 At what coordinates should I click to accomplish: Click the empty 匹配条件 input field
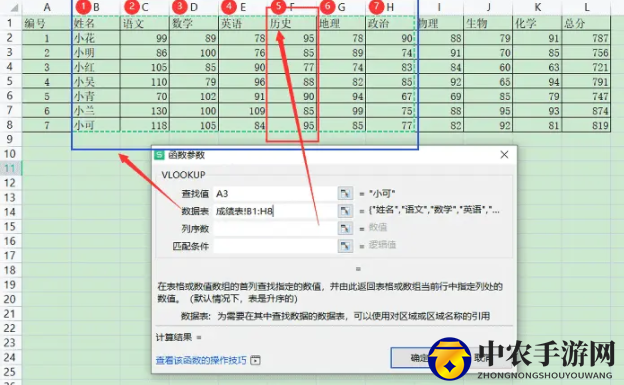pos(275,246)
